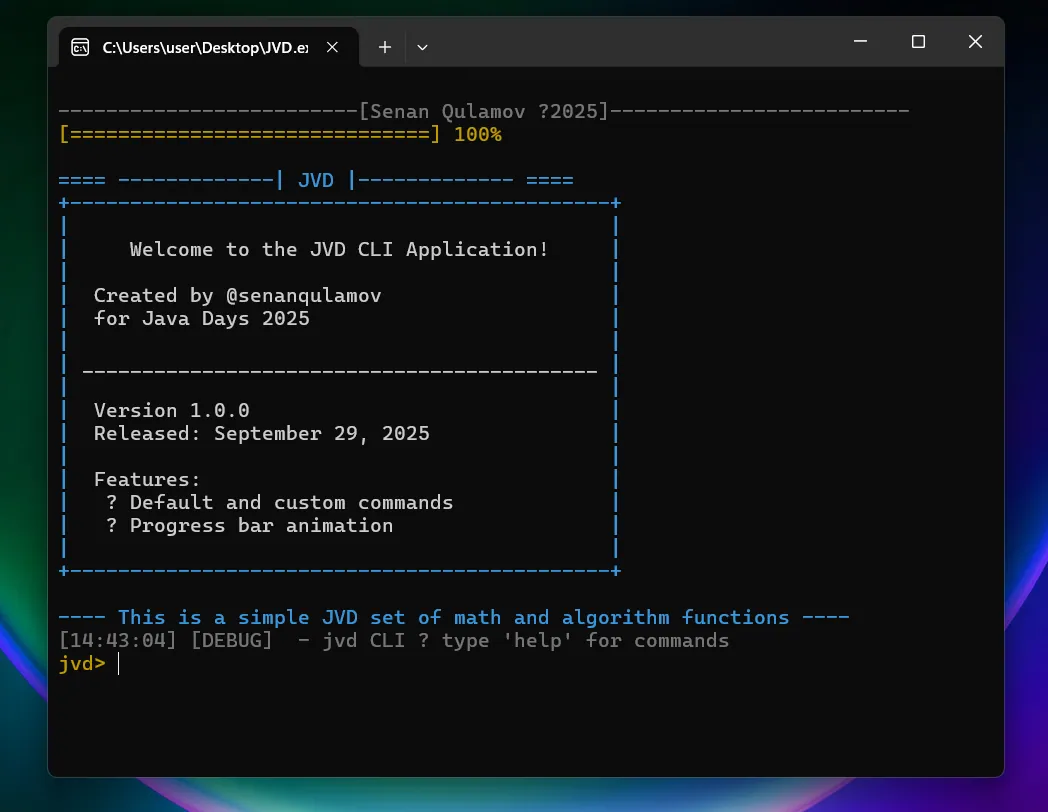Click the '| JVD |' banner title
The height and width of the screenshot is (812, 1048).
(315, 180)
